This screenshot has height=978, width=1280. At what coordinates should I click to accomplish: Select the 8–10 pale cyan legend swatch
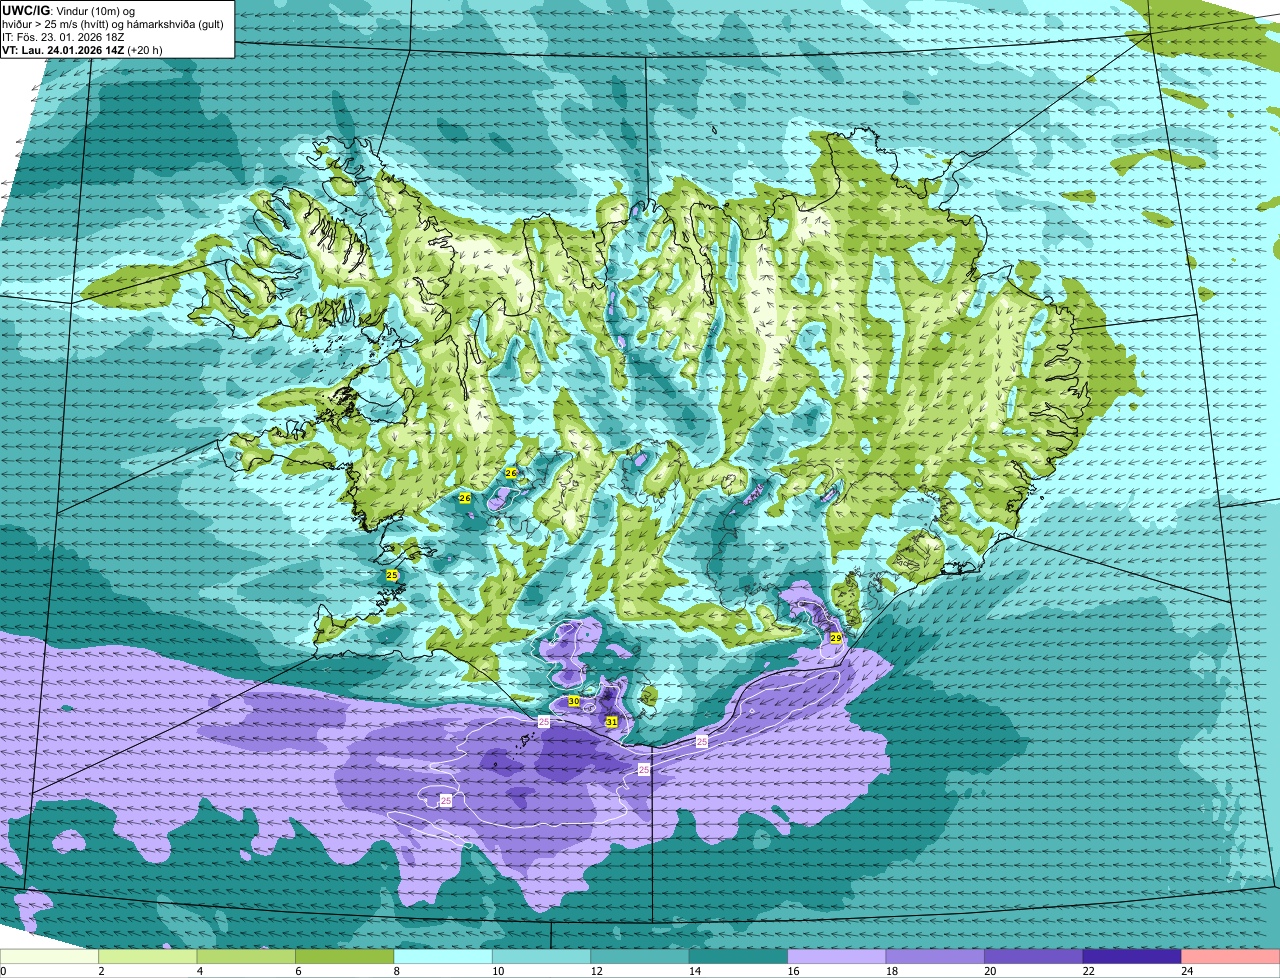443,957
